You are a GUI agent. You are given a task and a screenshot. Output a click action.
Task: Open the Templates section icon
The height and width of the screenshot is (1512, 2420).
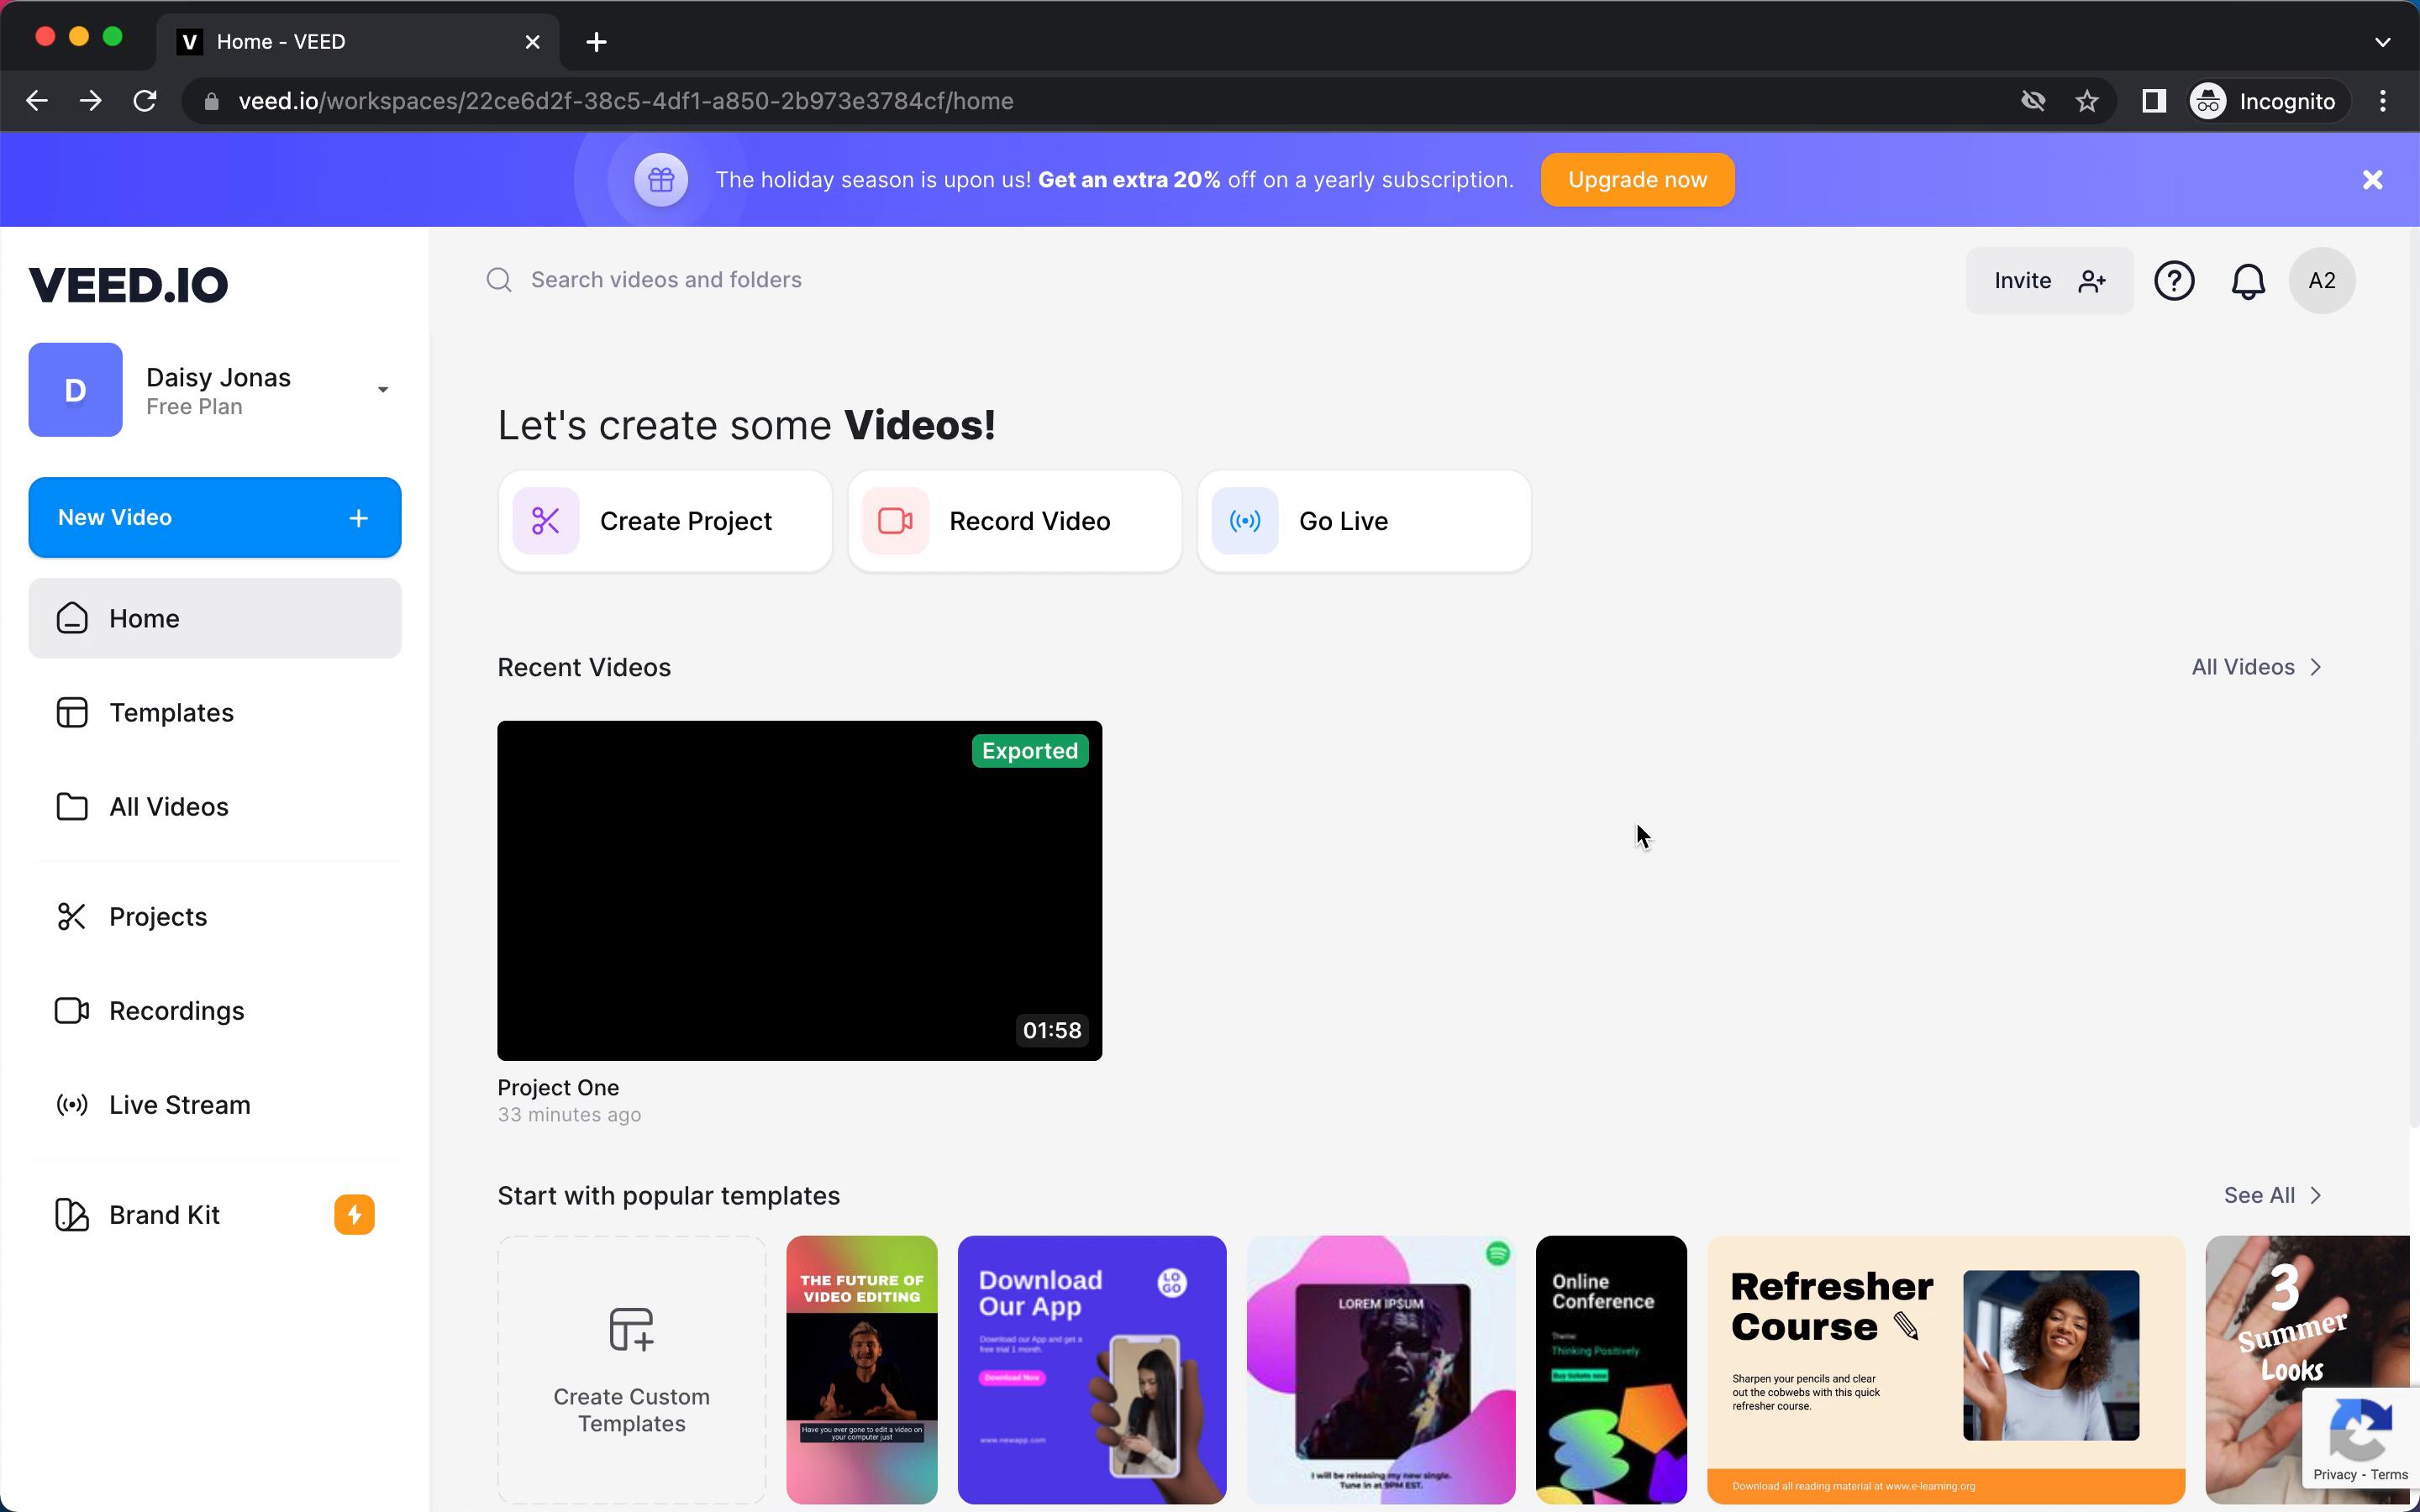pos(70,711)
